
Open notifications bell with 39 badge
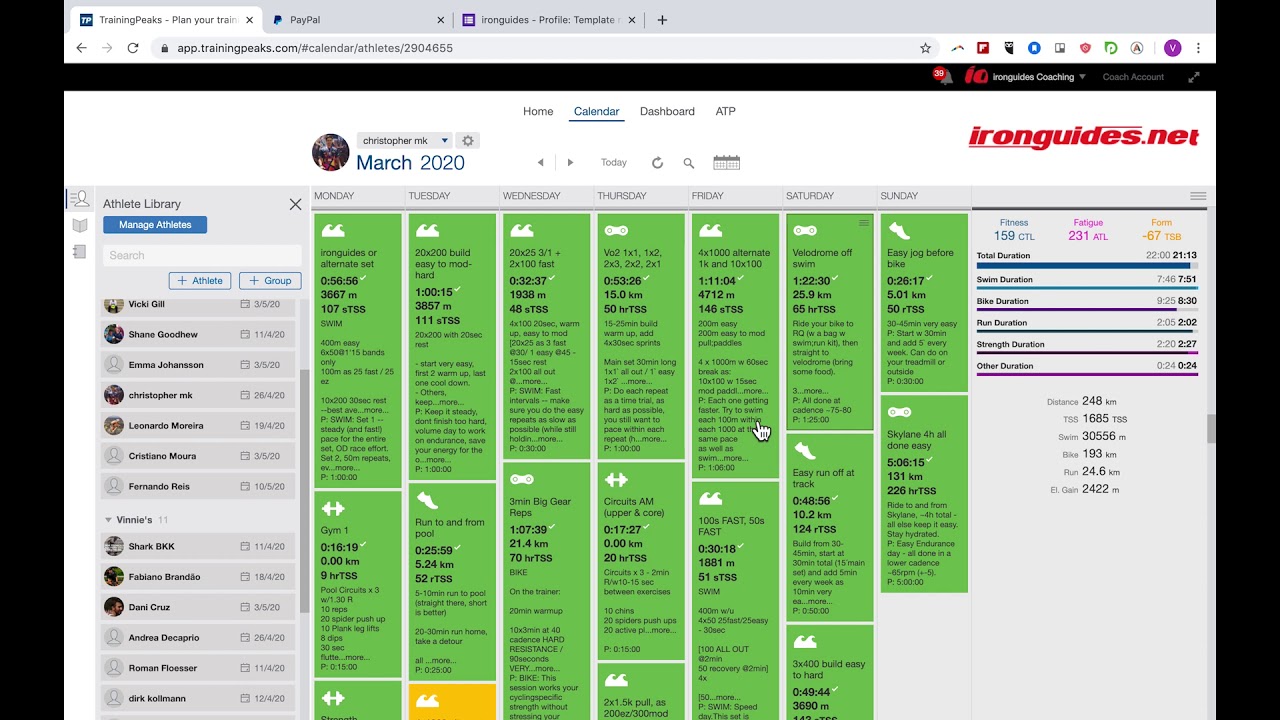[x=945, y=77]
